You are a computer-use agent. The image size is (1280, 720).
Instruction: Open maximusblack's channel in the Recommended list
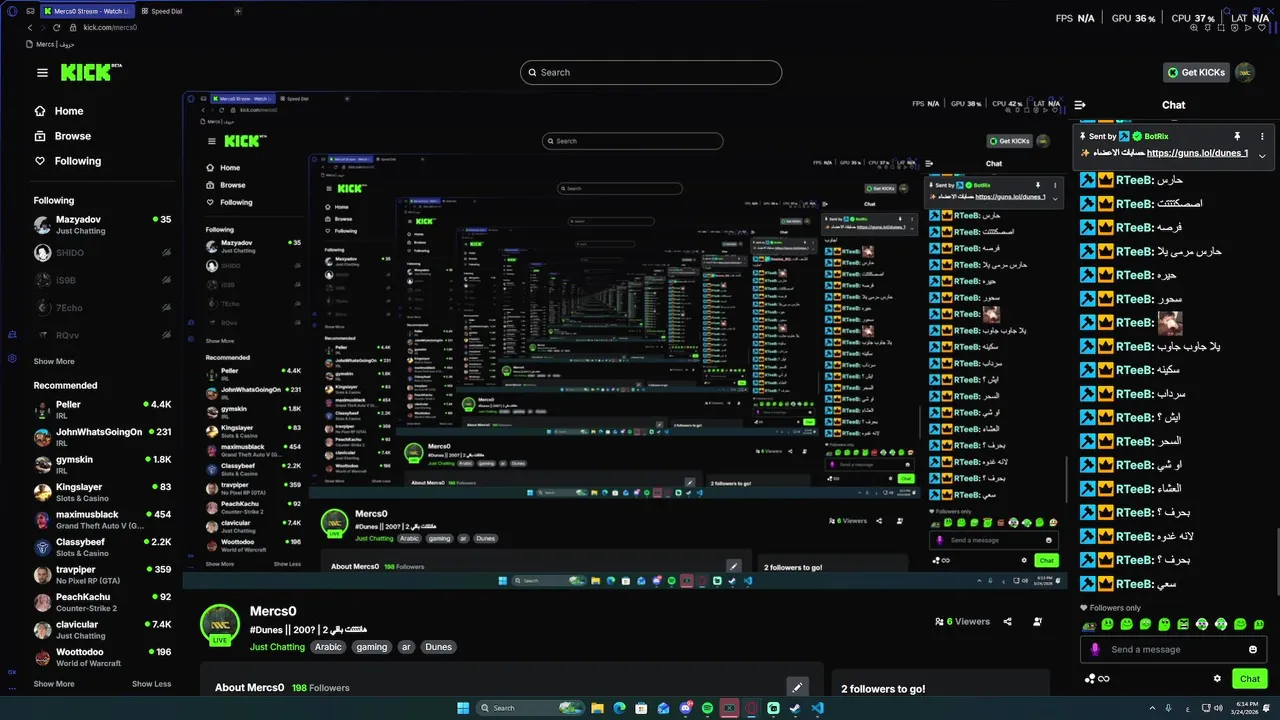102,520
